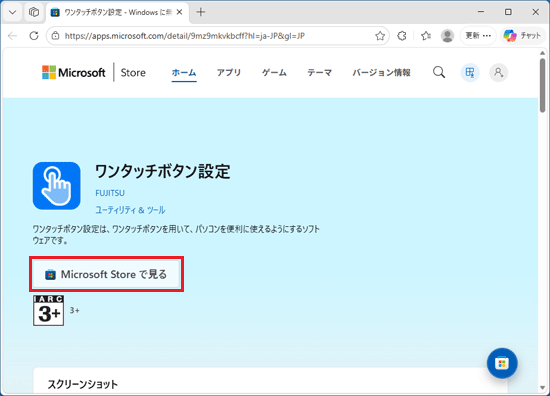Click the IARC 3+ rating badge
550x396 pixels.
click(48, 311)
